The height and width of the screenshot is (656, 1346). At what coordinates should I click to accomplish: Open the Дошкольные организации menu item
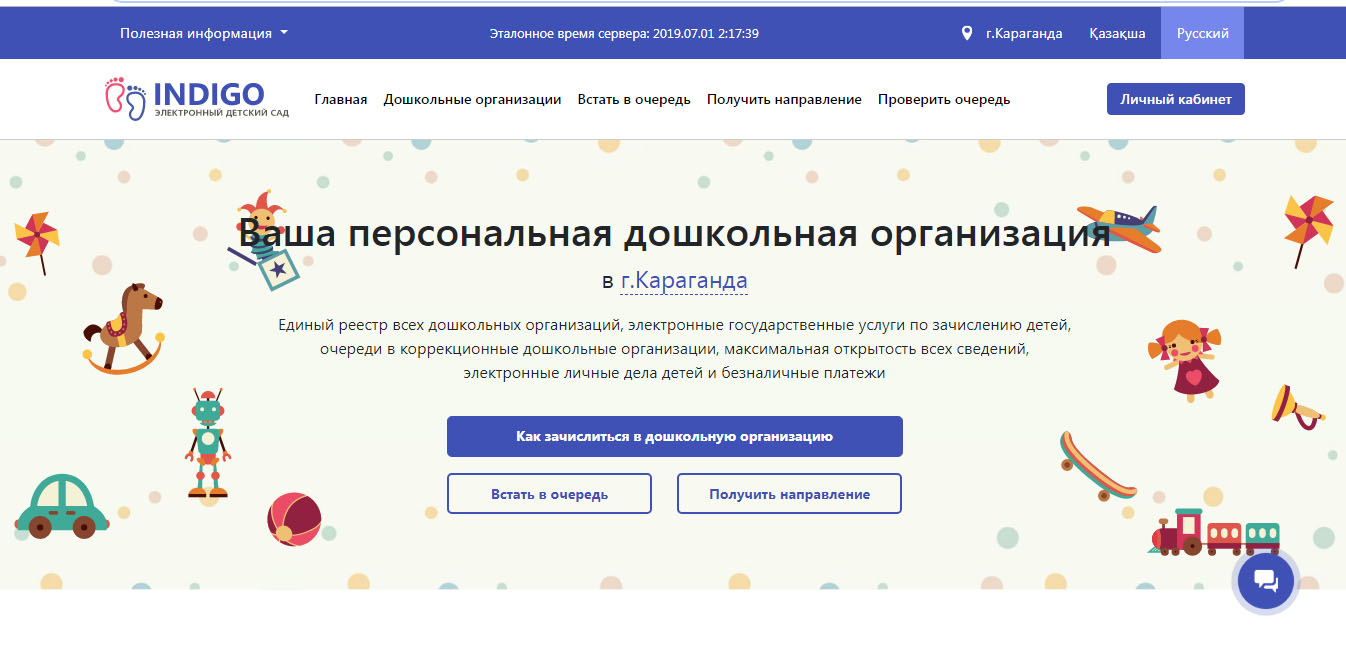tap(472, 99)
